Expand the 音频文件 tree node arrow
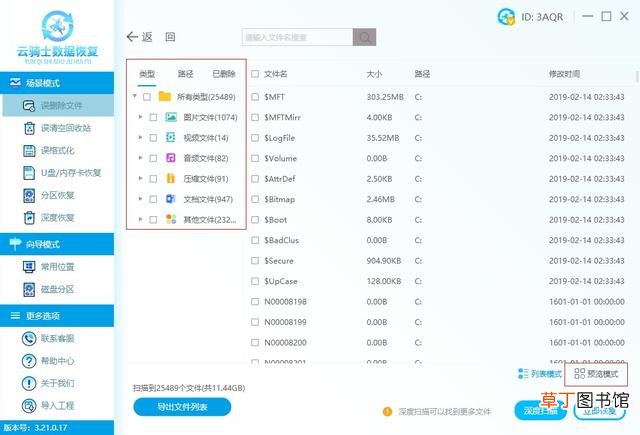Viewport: 640px width, 435px height. 140,158
